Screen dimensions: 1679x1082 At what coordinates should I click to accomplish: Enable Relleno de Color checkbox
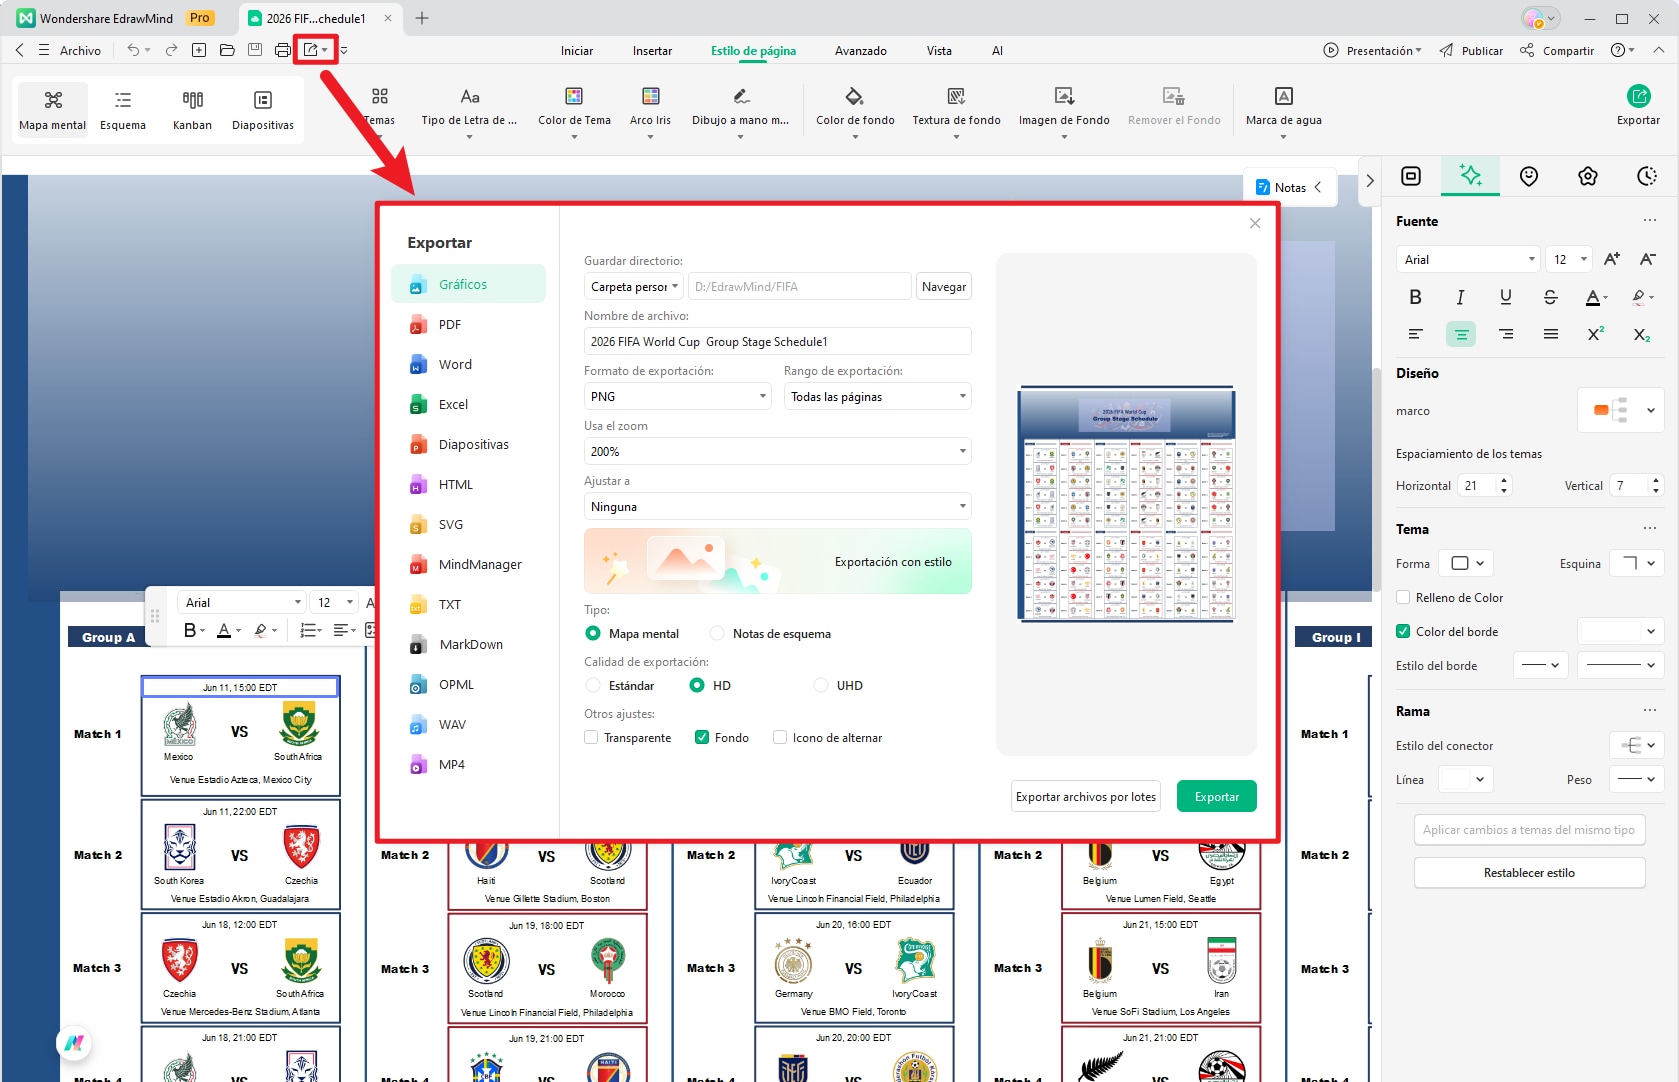(1403, 597)
